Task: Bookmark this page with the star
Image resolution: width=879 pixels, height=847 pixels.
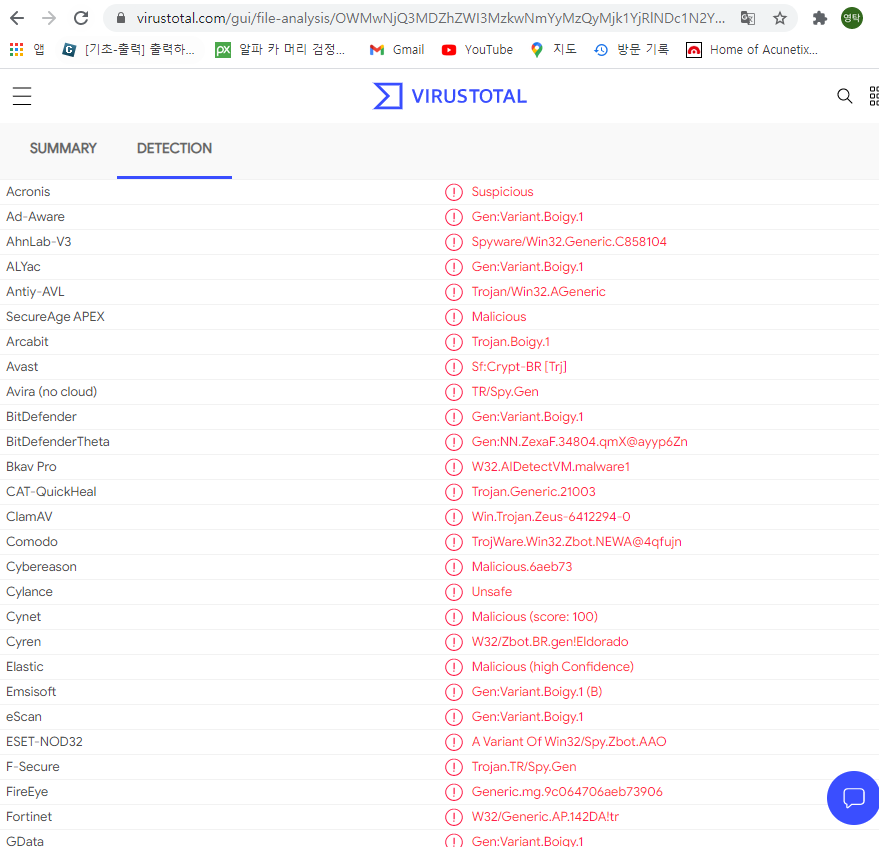Action: click(780, 18)
